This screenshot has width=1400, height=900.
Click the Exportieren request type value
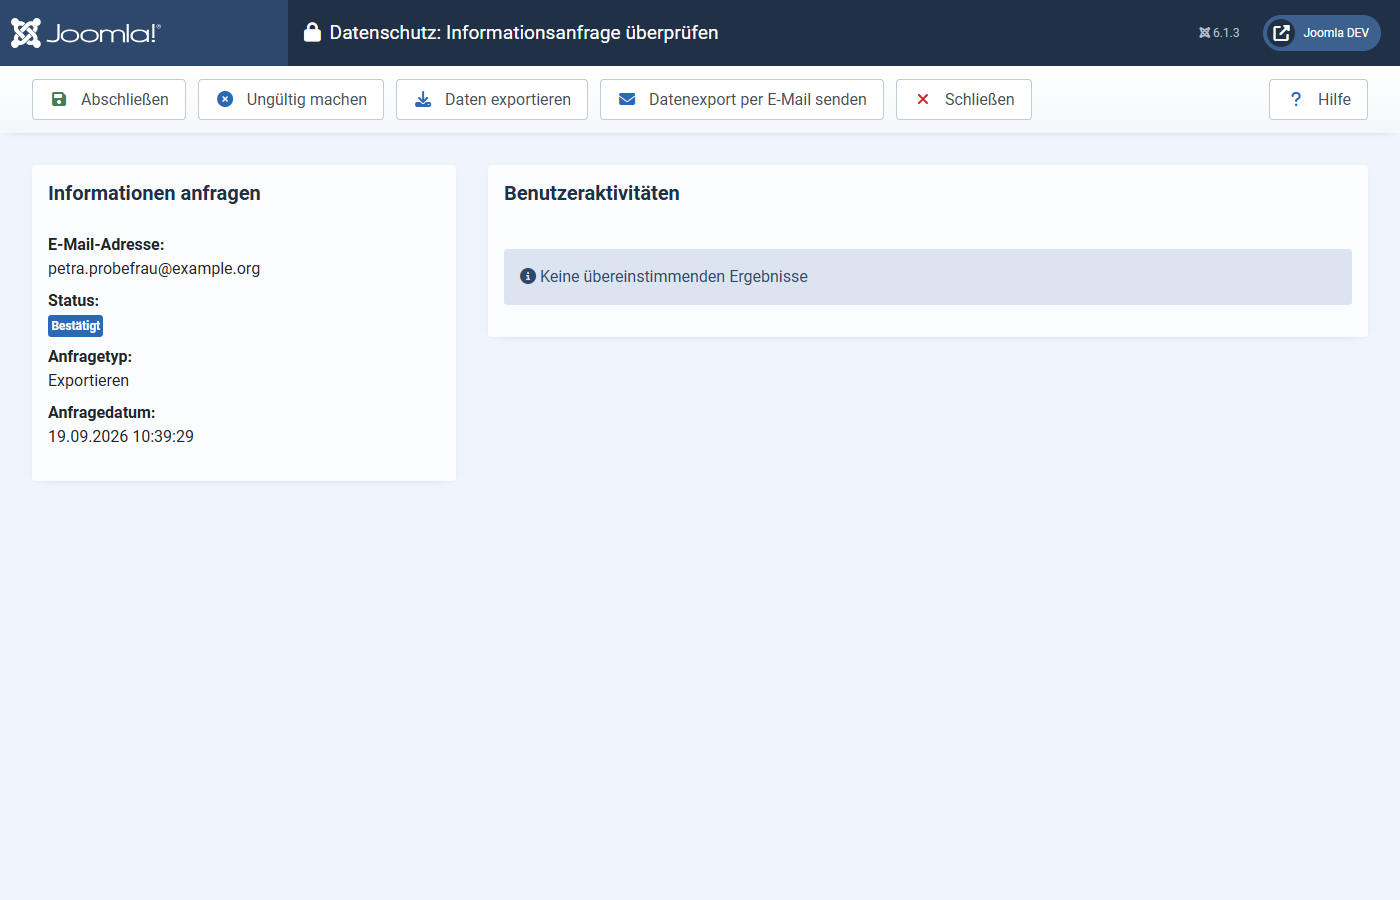[89, 380]
